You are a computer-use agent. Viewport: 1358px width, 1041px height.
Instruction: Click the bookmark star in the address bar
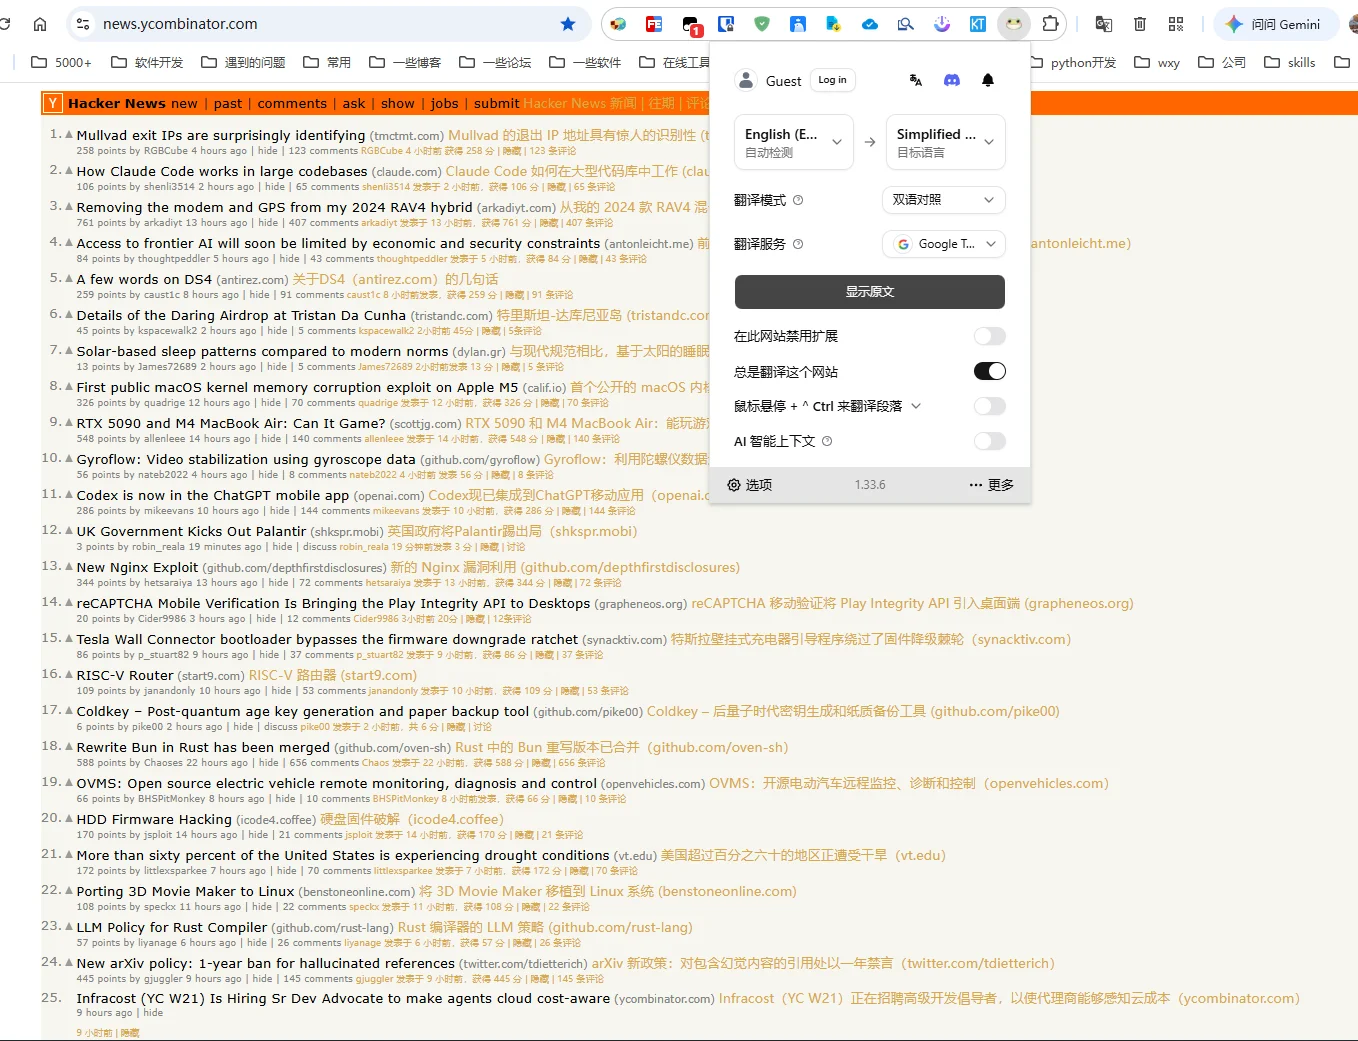[x=568, y=24]
